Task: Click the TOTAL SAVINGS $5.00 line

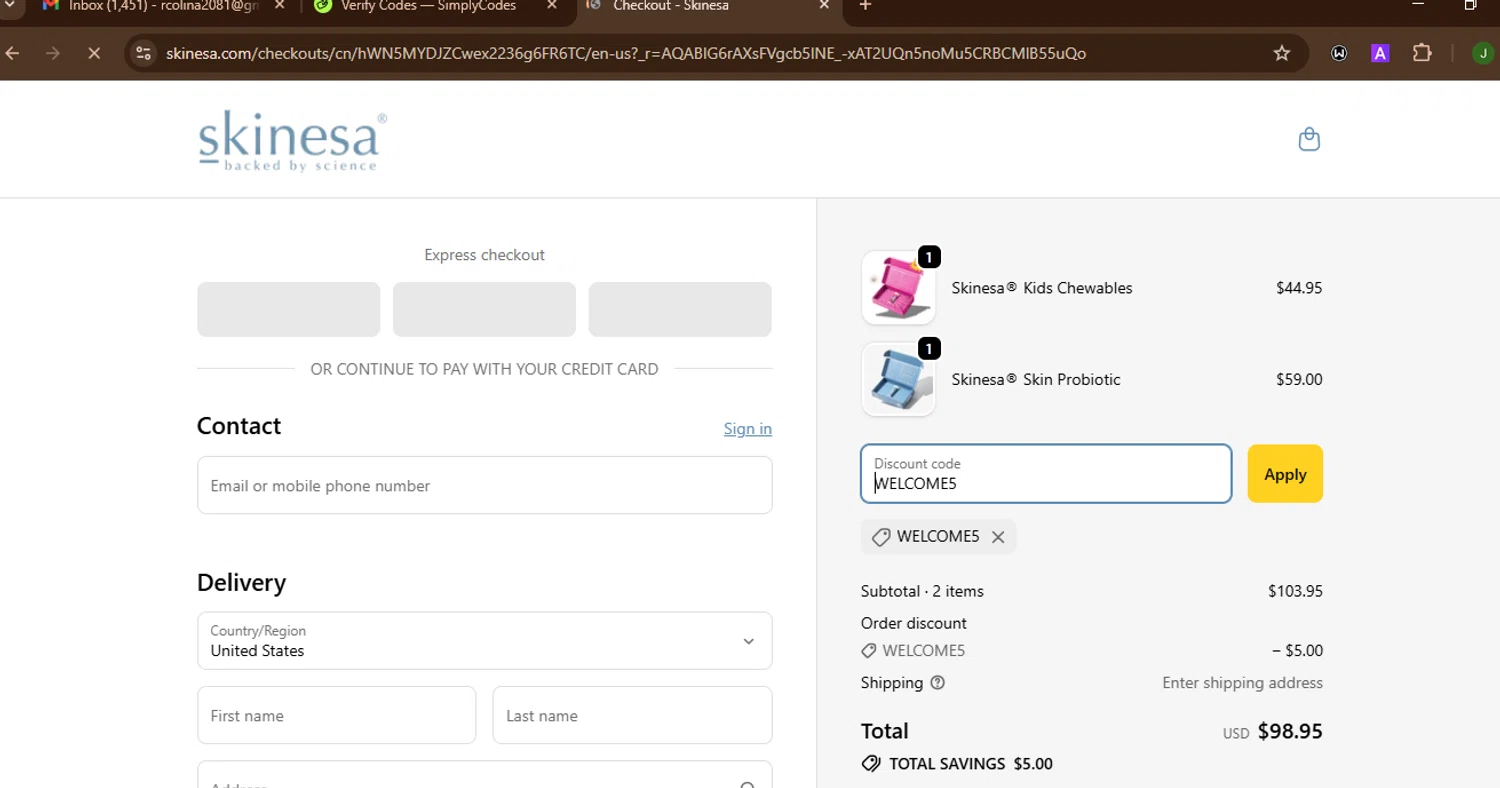Action: click(957, 764)
